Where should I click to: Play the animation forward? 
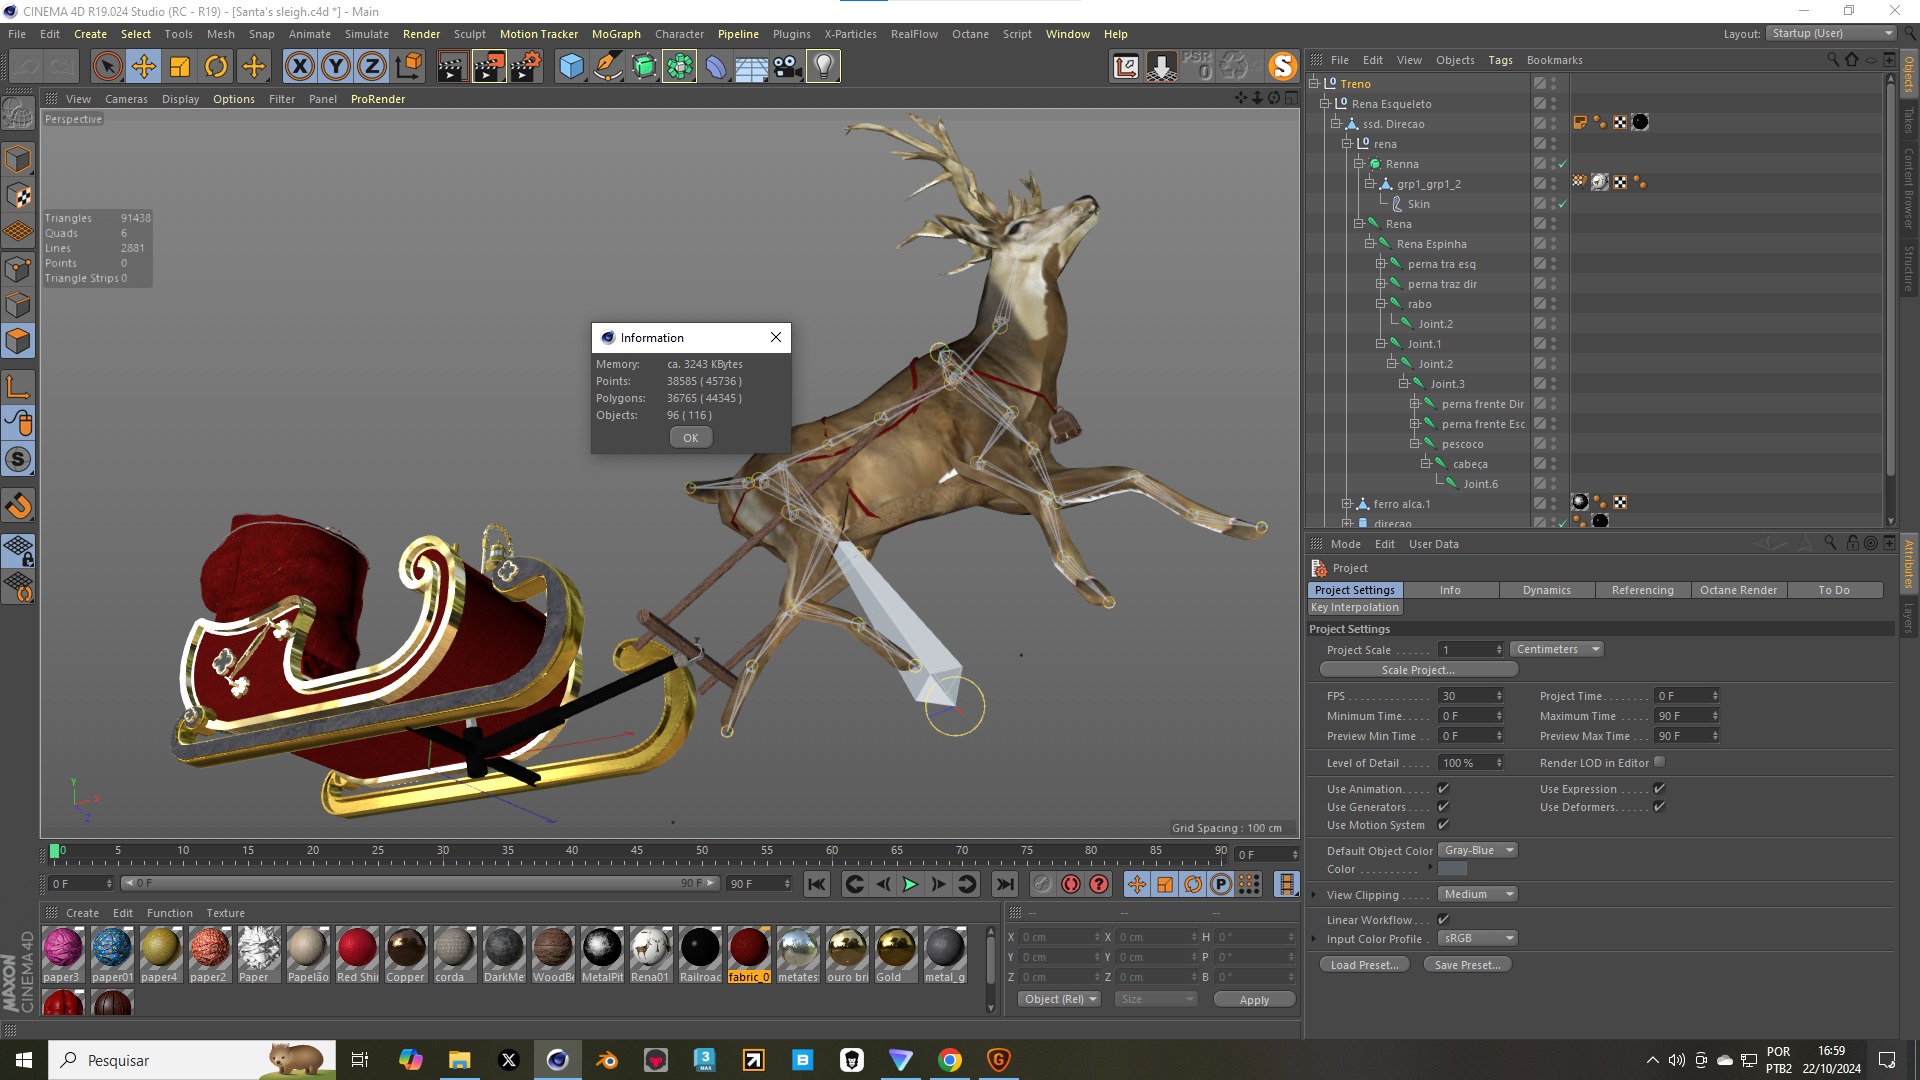click(x=910, y=884)
